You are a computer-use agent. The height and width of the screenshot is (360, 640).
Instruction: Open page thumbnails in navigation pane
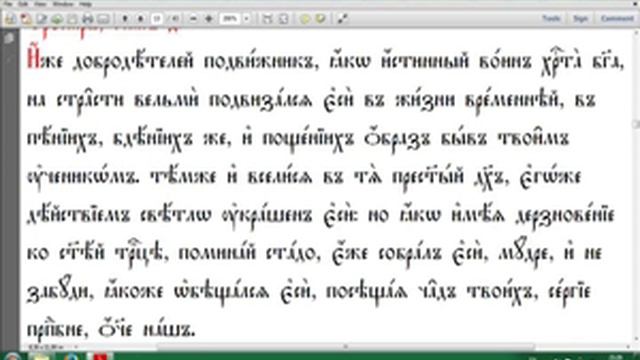[x=9, y=39]
